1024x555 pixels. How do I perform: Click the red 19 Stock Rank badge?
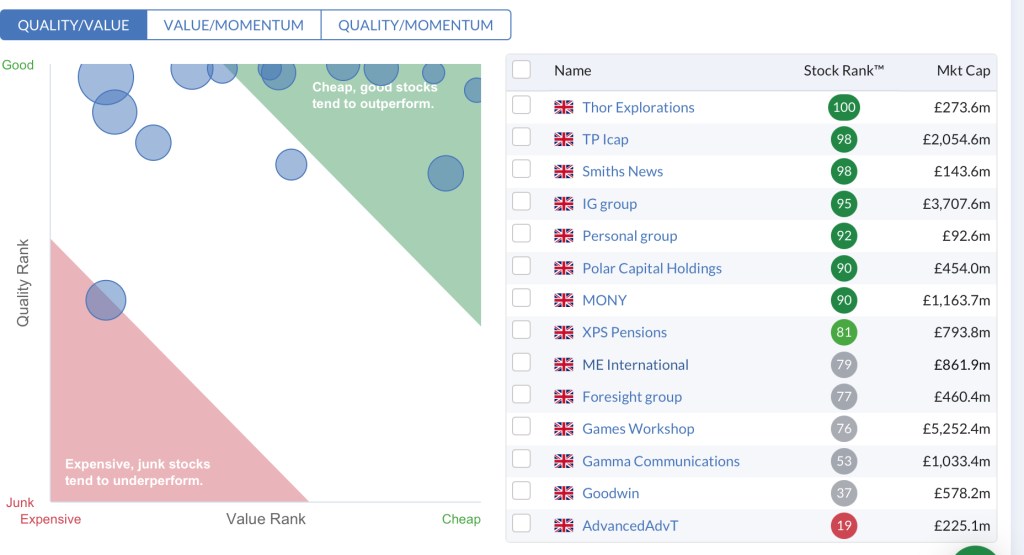(844, 525)
